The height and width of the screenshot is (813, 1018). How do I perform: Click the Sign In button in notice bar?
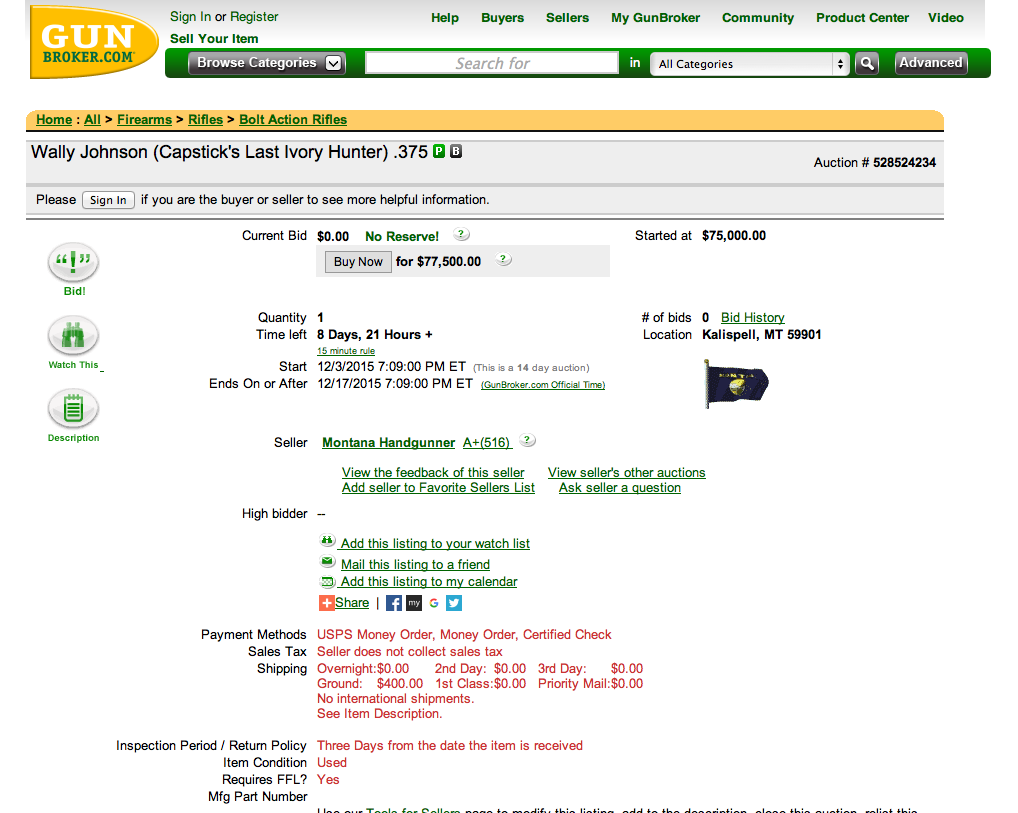[x=108, y=200]
